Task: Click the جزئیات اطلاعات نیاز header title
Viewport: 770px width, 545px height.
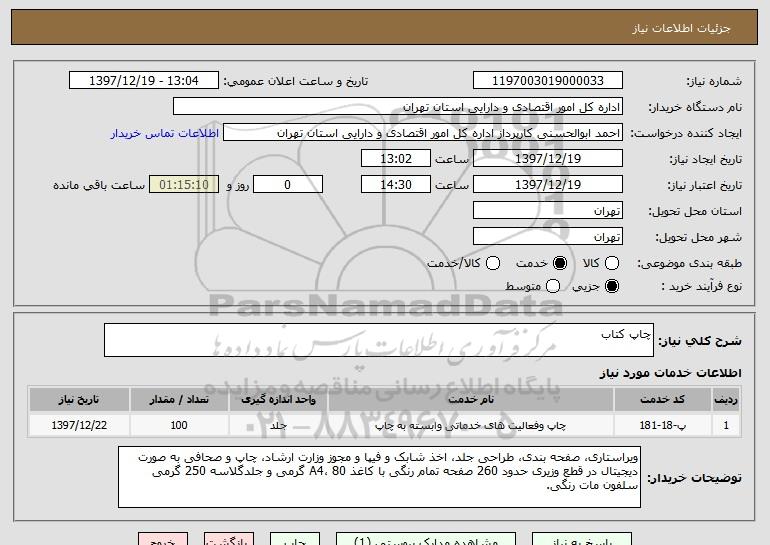Action: click(681, 28)
